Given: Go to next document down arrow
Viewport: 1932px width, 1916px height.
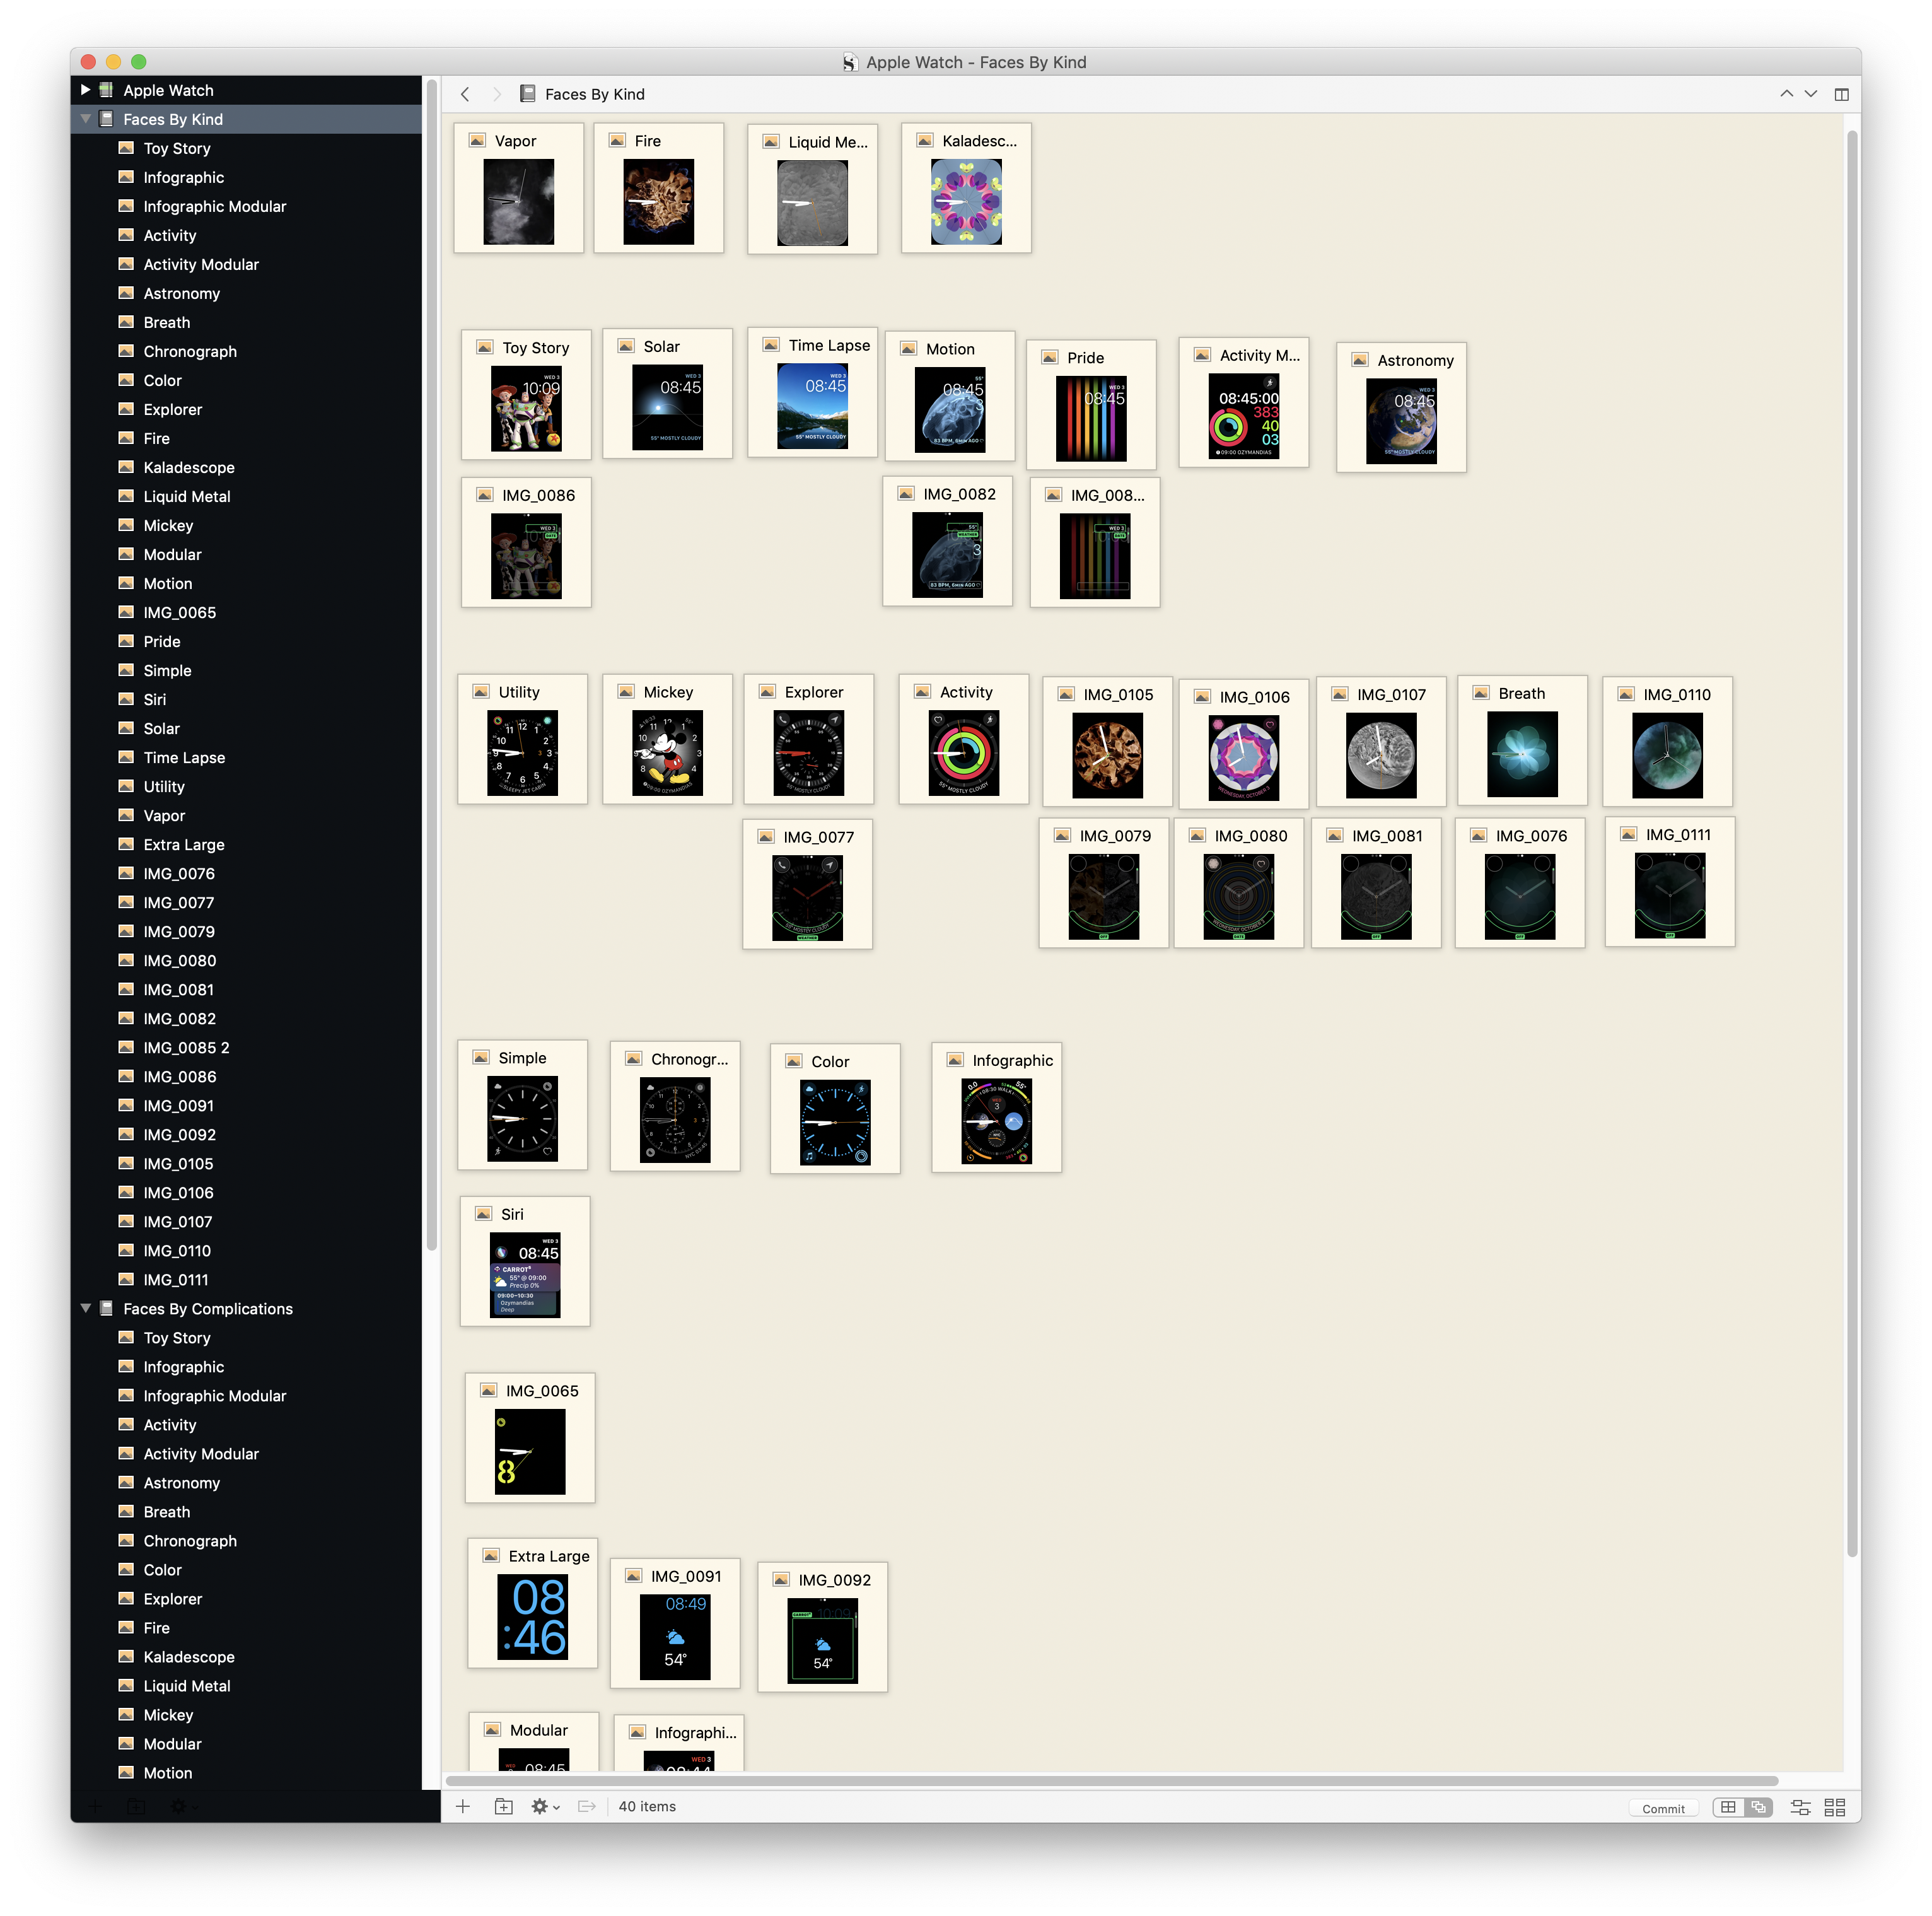Looking at the screenshot, I should pyautogui.click(x=1810, y=94).
